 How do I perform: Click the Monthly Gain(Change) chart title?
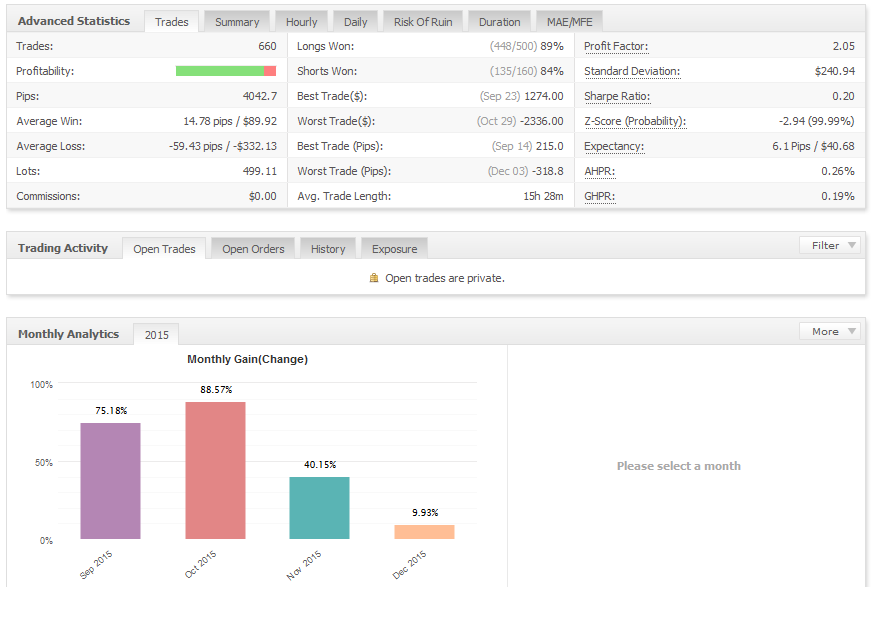point(247,359)
